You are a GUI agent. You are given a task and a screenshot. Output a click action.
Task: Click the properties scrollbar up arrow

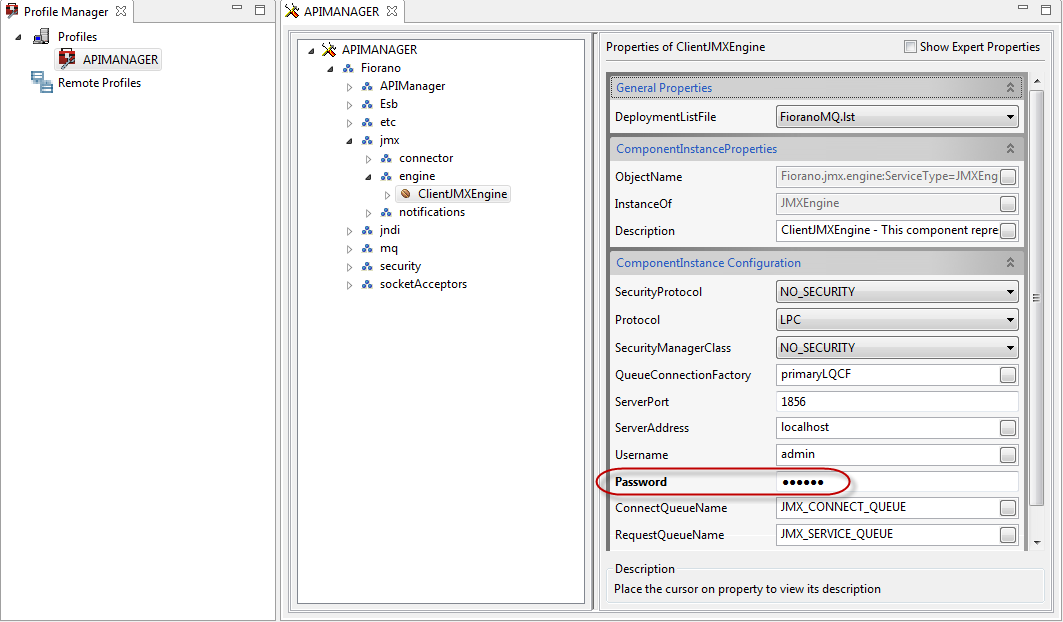coord(1037,81)
